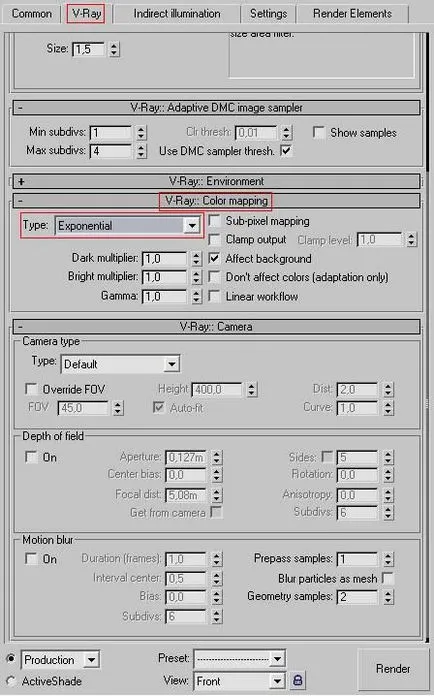
Task: Click the Gamma spinner arrows
Action: [x=196, y=297]
